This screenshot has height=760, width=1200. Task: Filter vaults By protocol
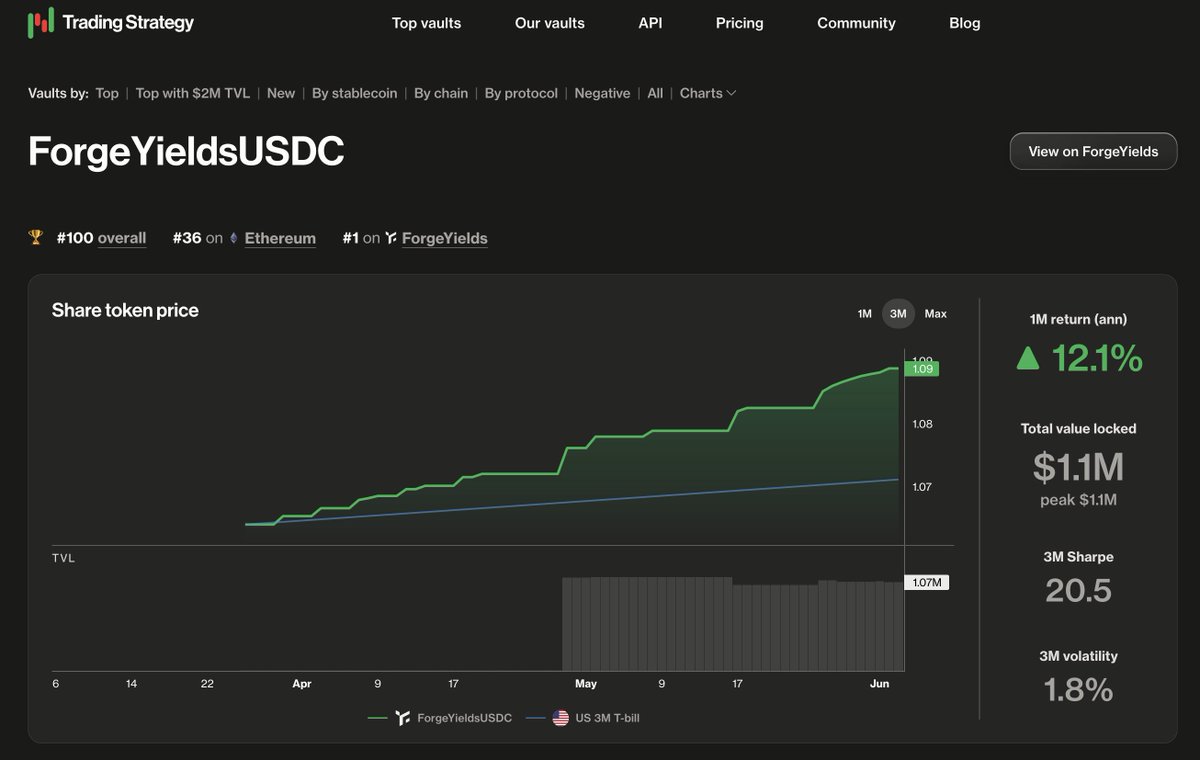point(522,93)
